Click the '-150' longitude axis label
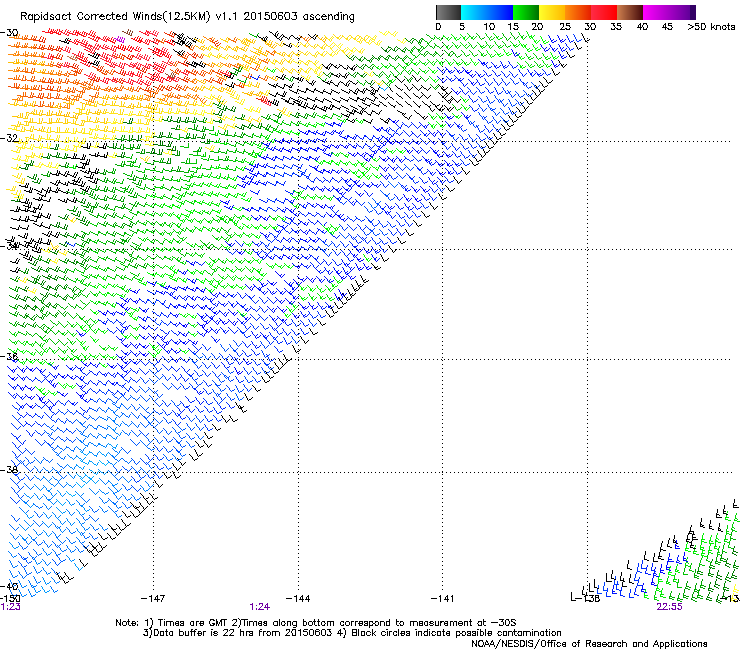The width and height of the screenshot is (740, 650). point(10,598)
